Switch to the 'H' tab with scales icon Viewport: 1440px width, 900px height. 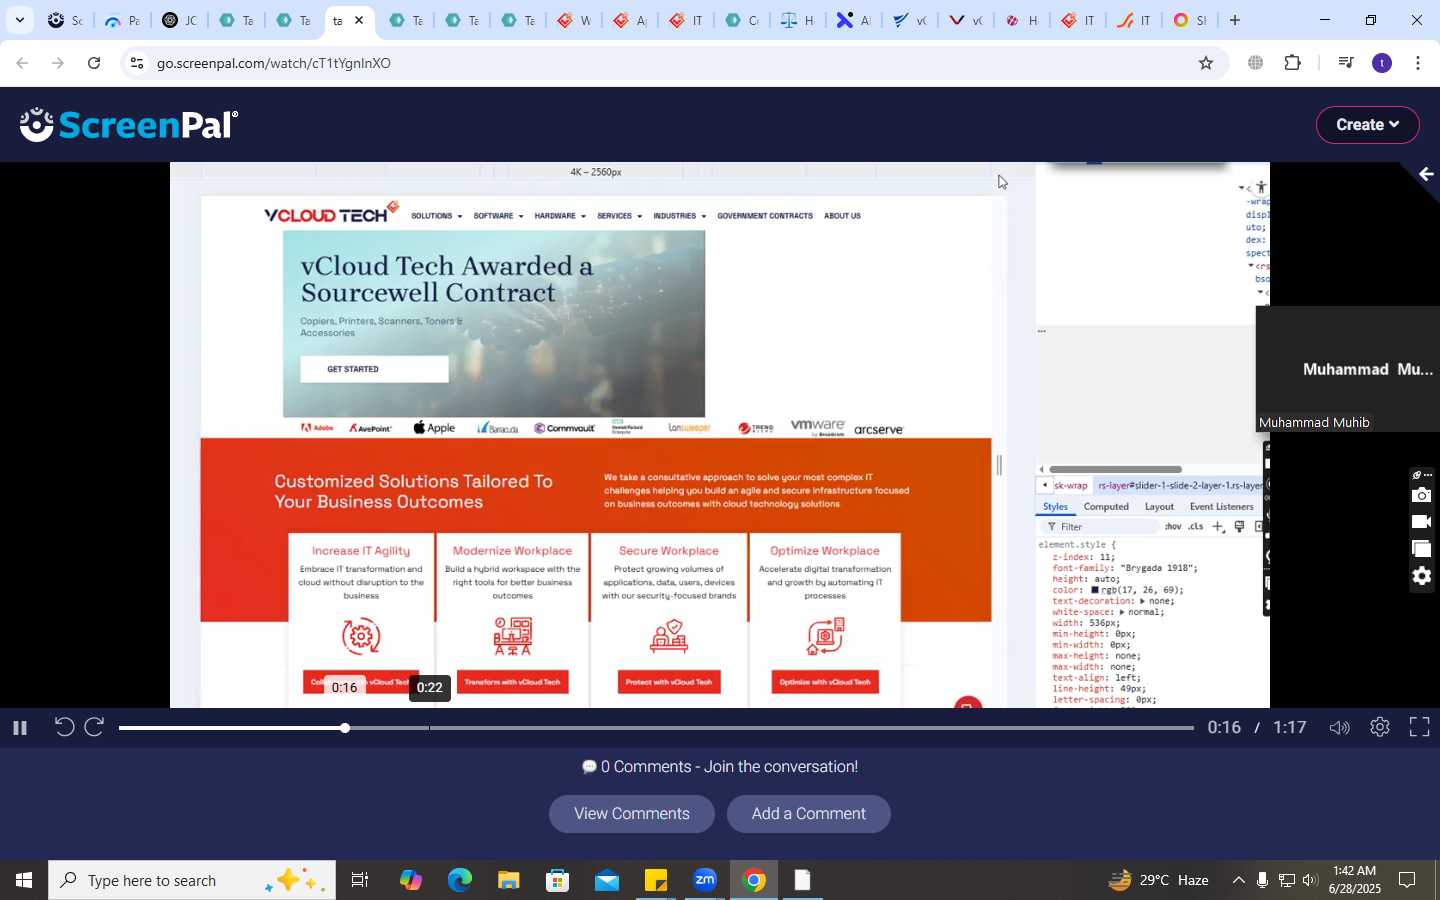[798, 20]
